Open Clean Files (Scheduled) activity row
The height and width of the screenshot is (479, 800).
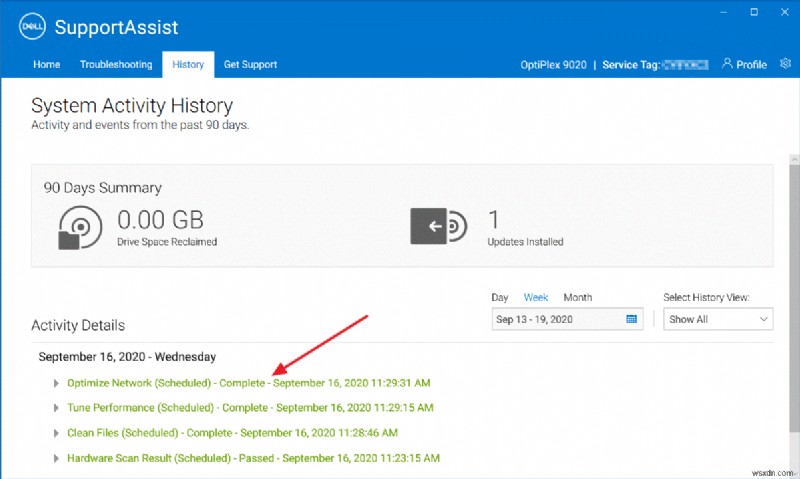[x=232, y=433]
